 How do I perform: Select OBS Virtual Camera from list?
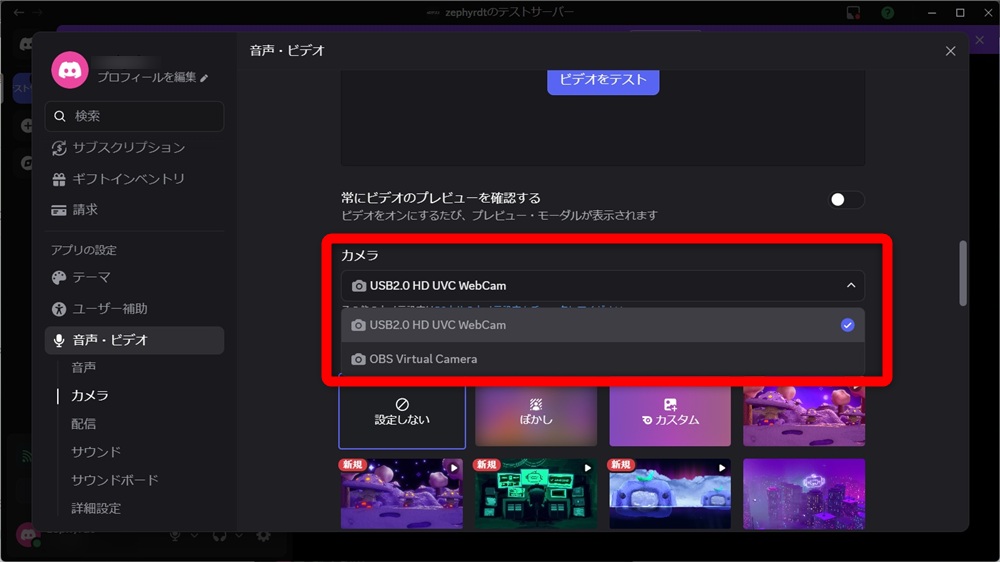603,359
